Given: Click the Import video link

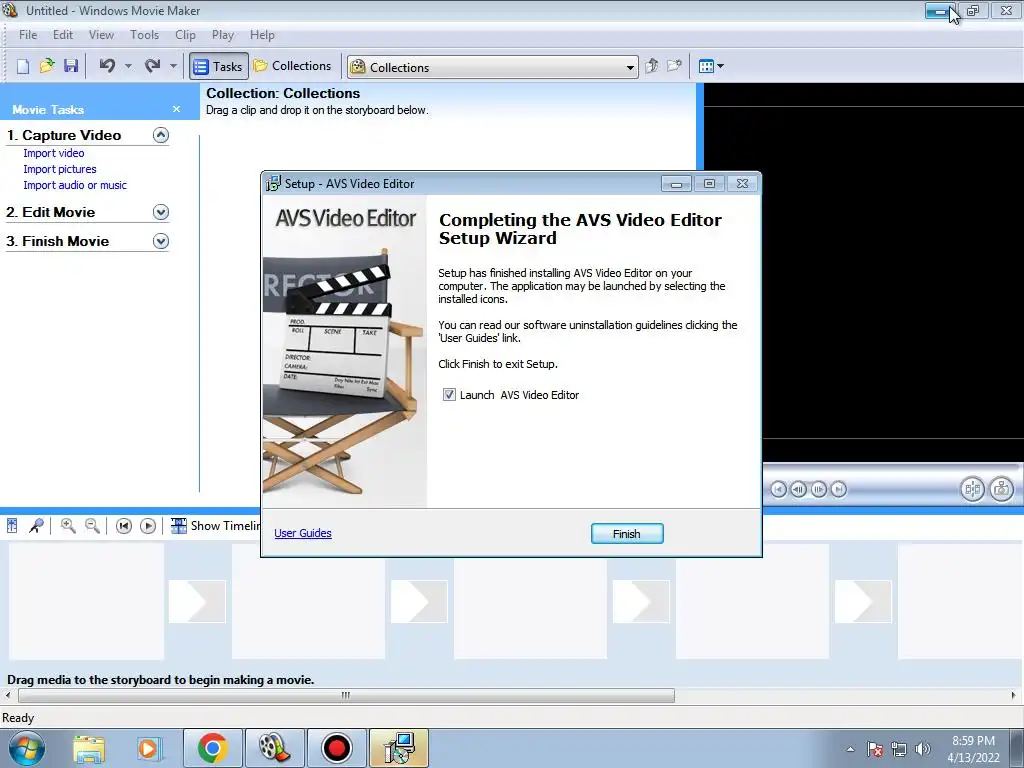Looking at the screenshot, I should coord(54,153).
